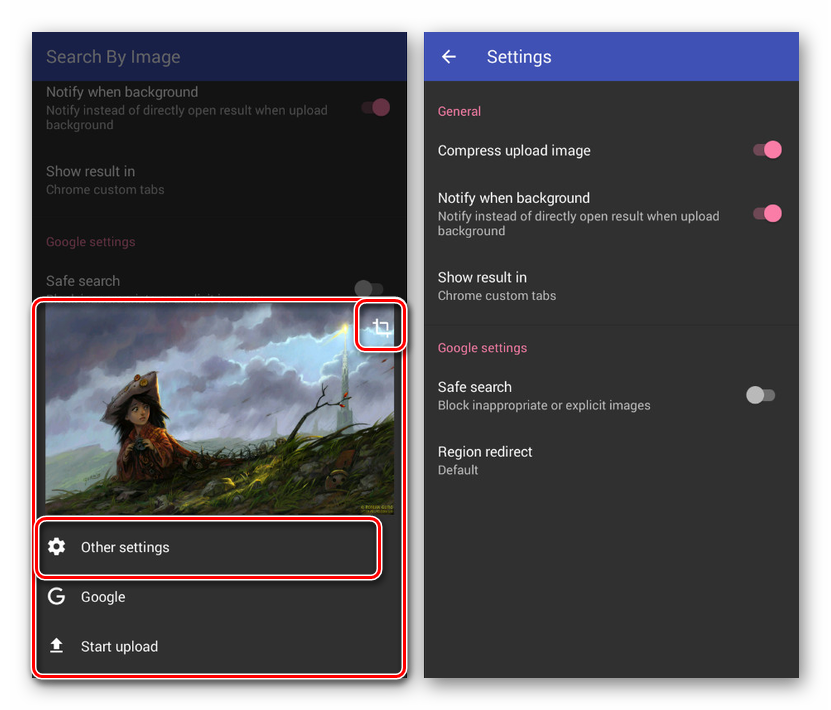
Task: Open Show result in option in Settings
Action: point(497,286)
